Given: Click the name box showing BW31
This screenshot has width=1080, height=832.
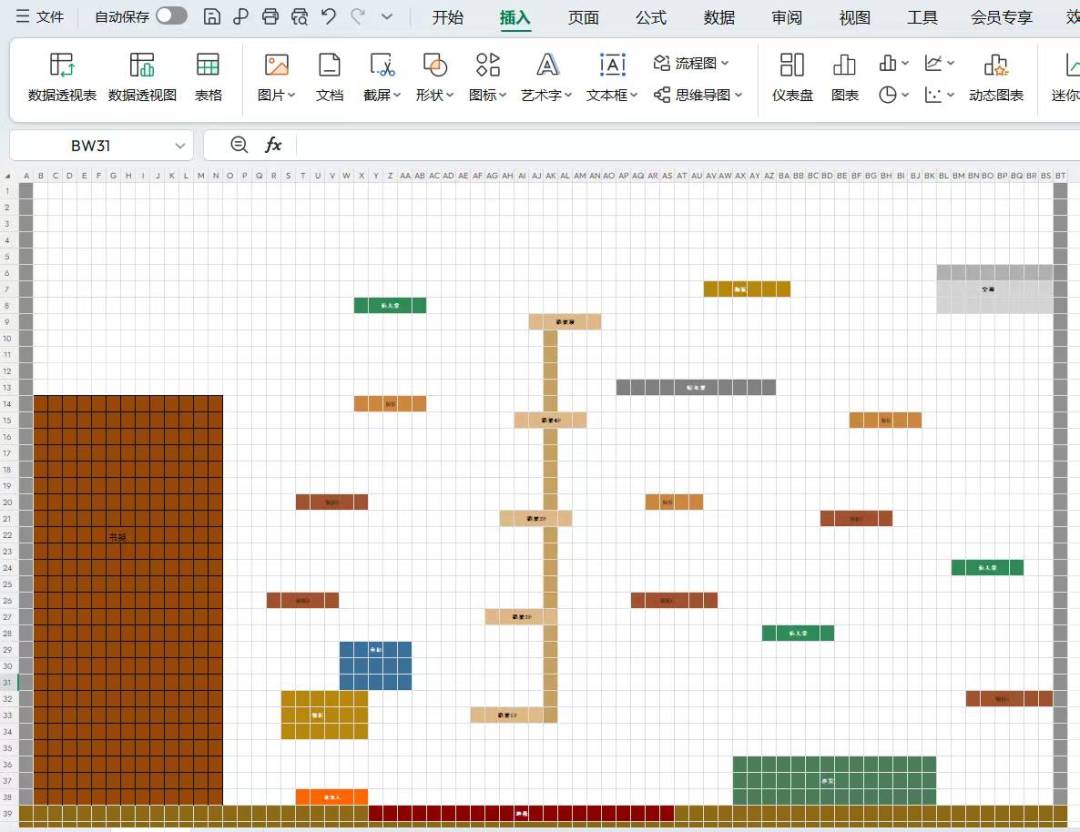Looking at the screenshot, I should [x=90, y=145].
